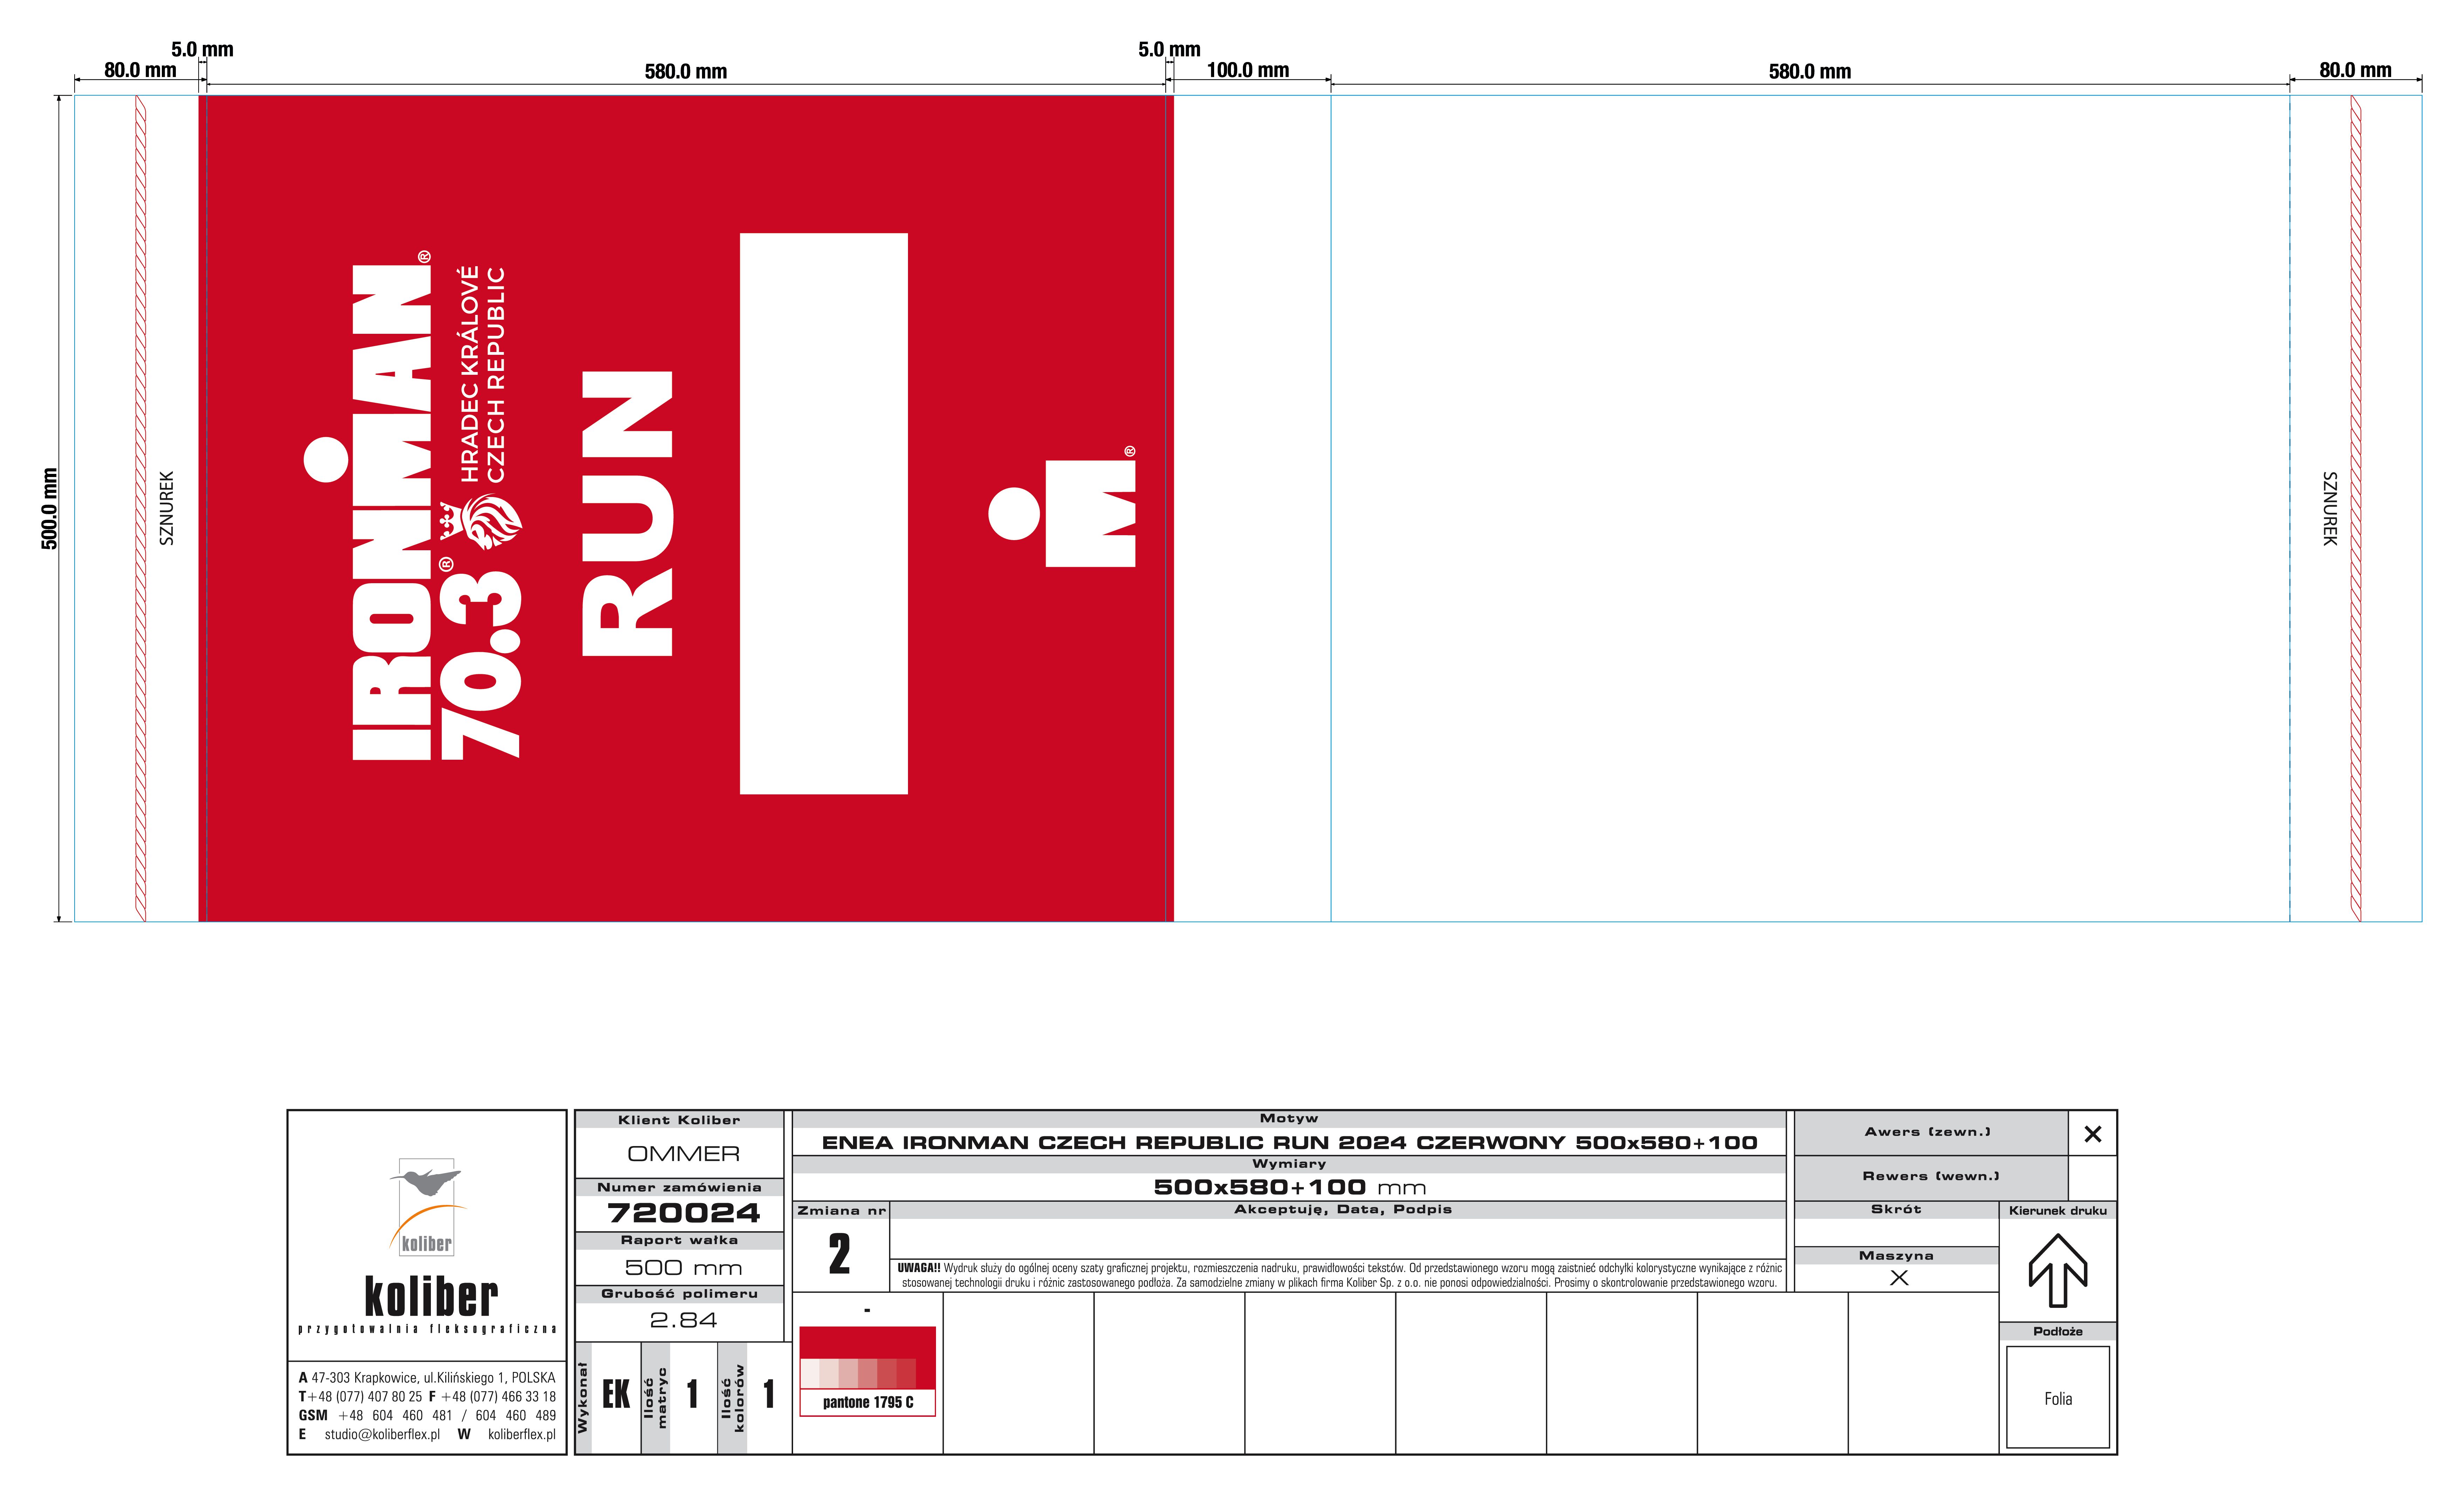
Task: Click the Grubość polimeru header
Action: tap(679, 1293)
